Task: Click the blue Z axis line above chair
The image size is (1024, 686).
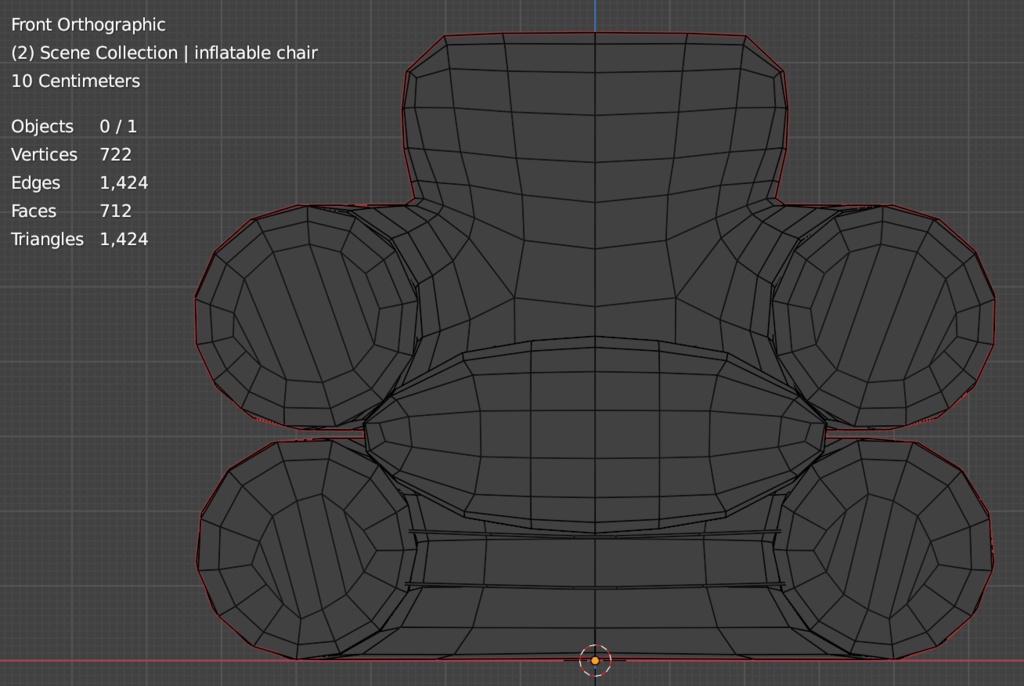Action: (595, 15)
